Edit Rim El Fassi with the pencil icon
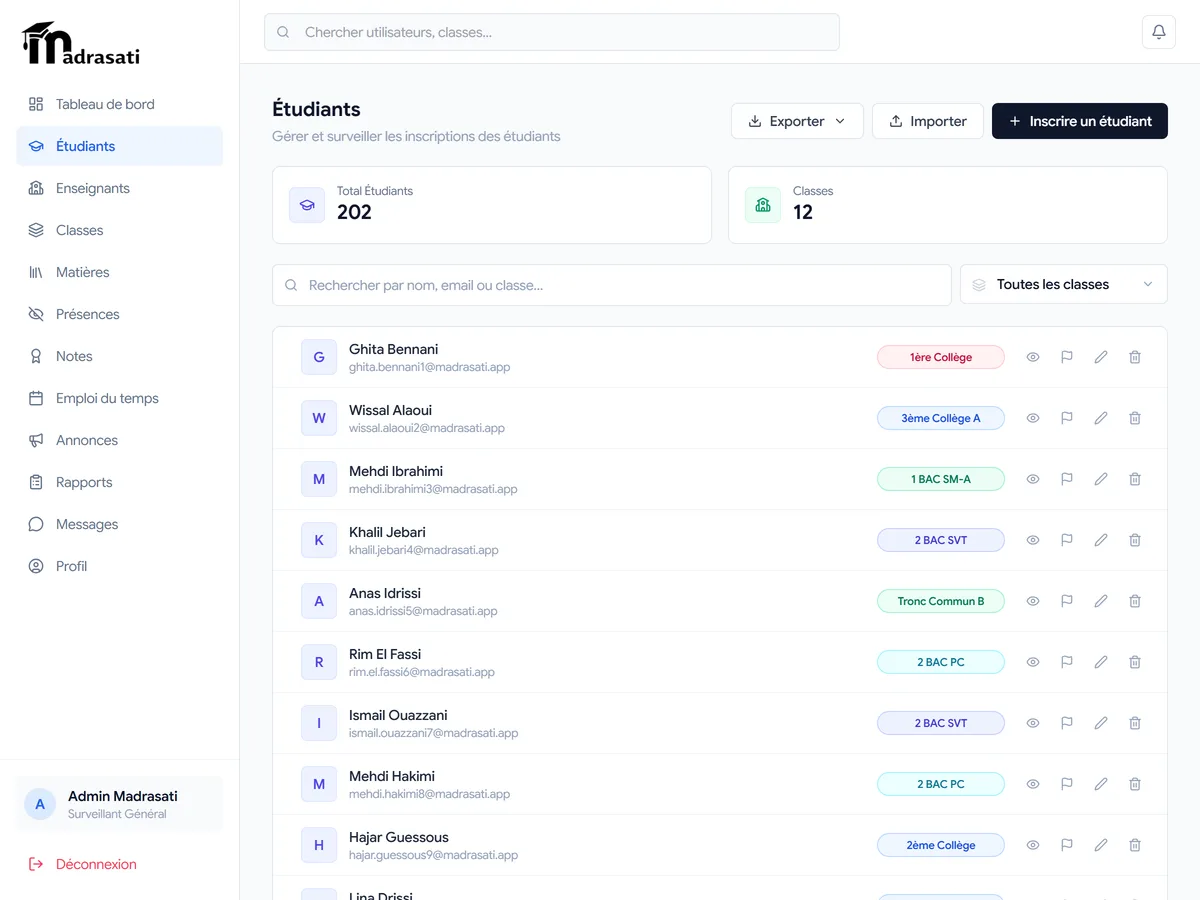This screenshot has width=1200, height=900. tap(1101, 662)
